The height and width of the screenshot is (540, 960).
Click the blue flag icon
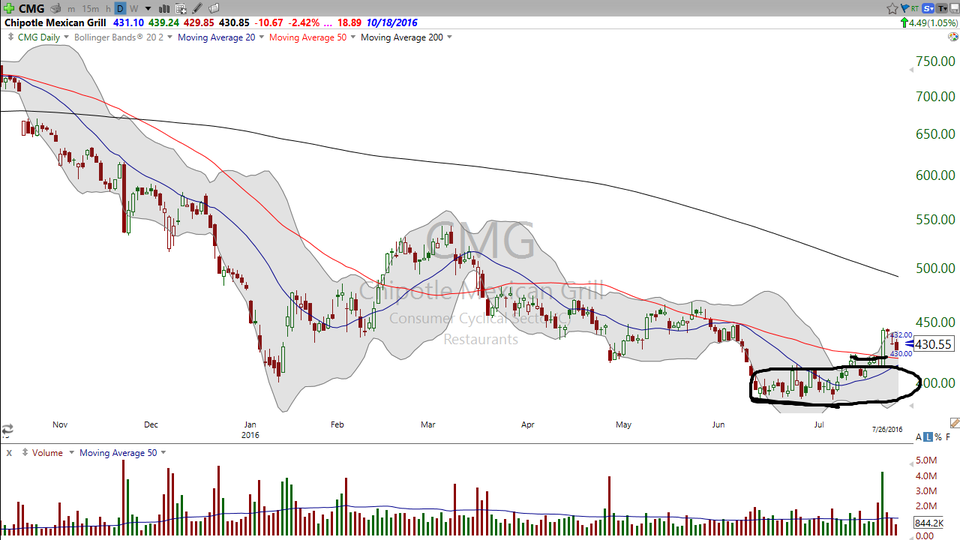point(904,9)
